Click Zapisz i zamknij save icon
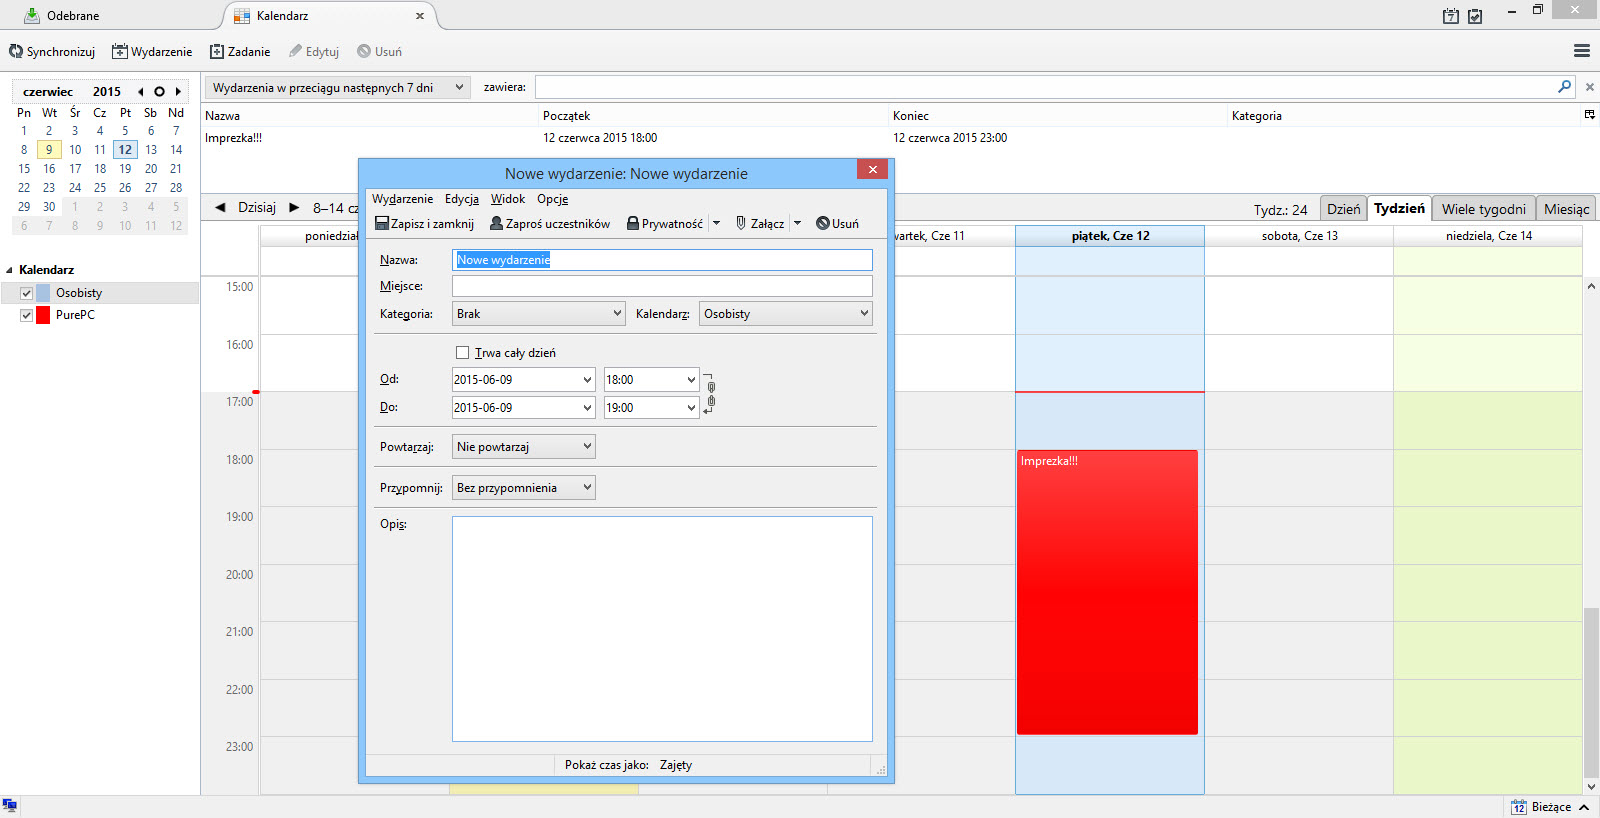Screen dimensions: 1600x818 [x=382, y=223]
